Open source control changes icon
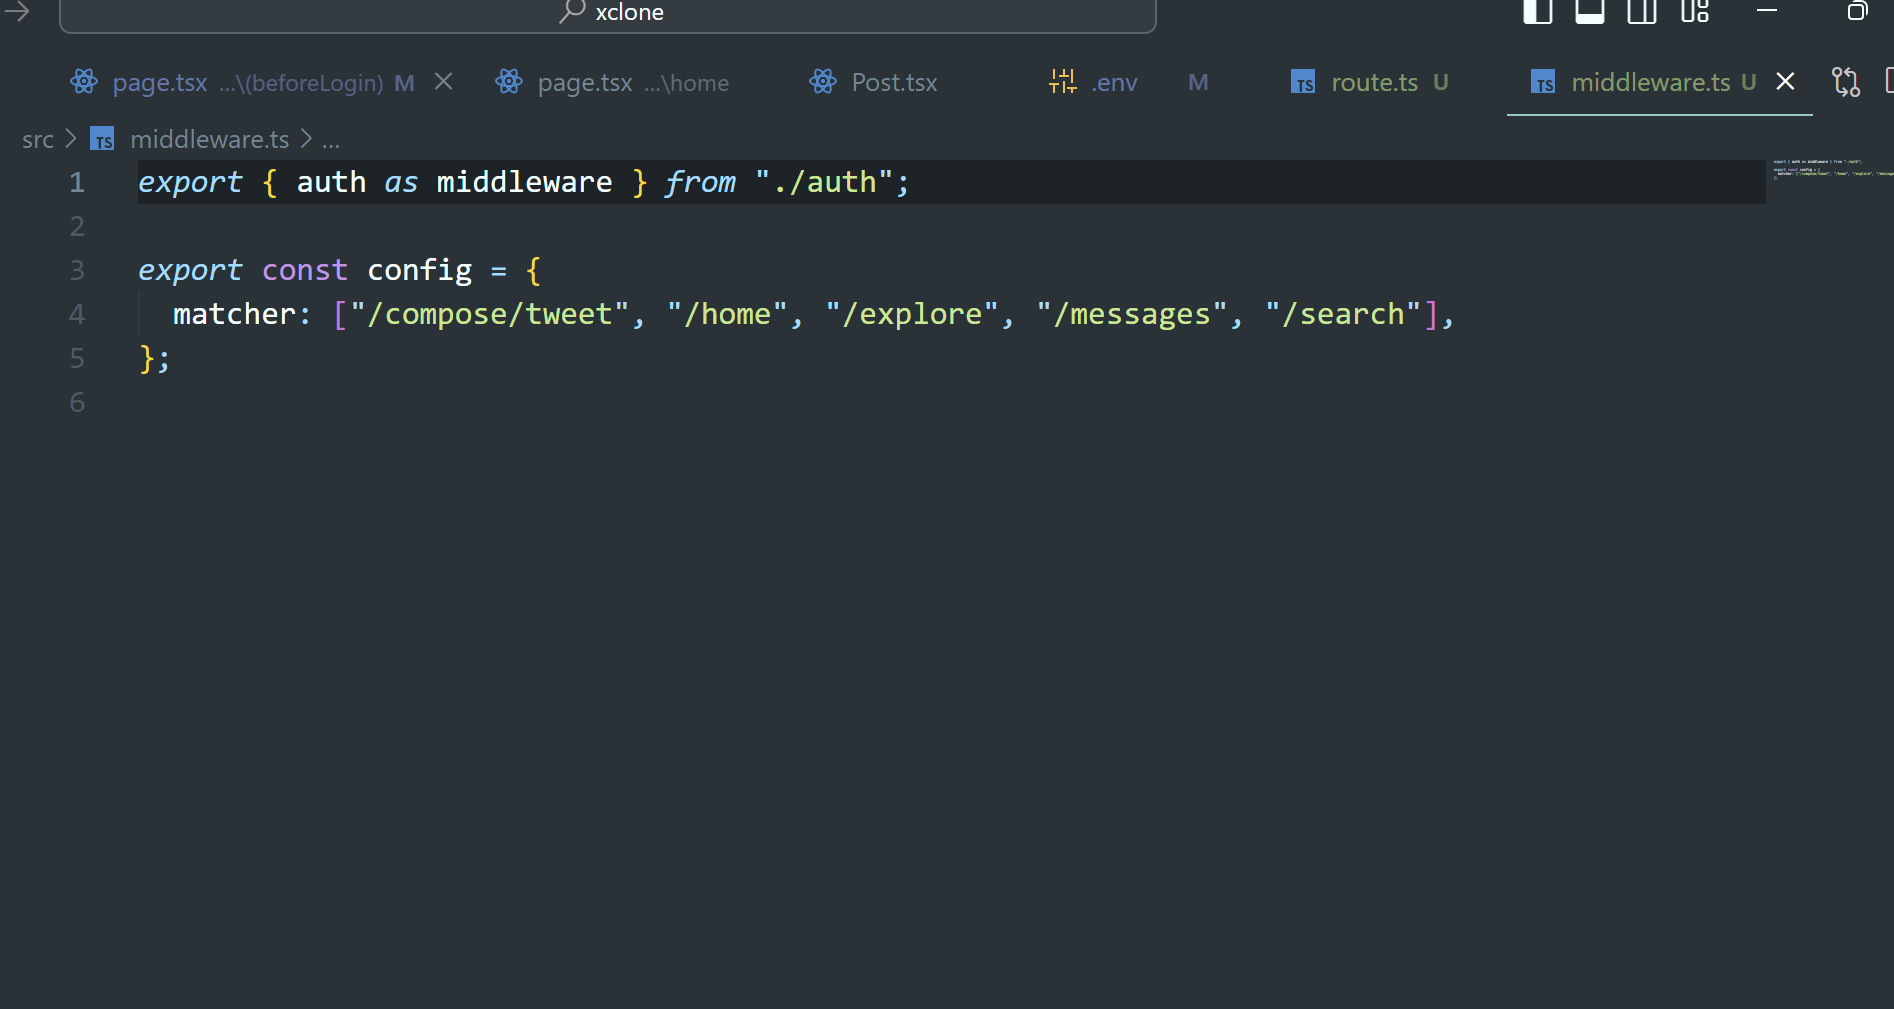 [1846, 82]
